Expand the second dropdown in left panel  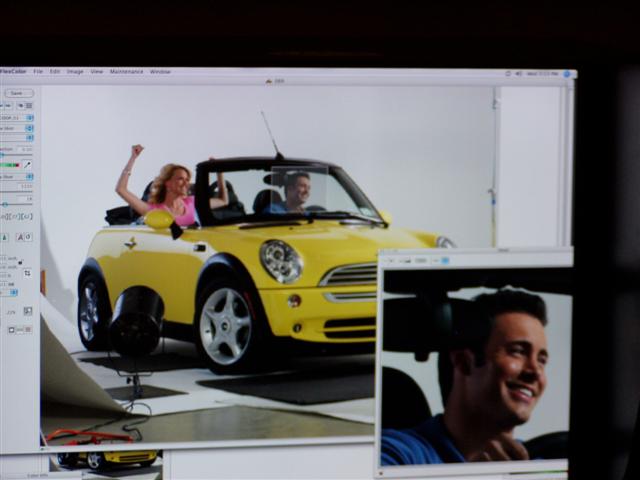29,129
